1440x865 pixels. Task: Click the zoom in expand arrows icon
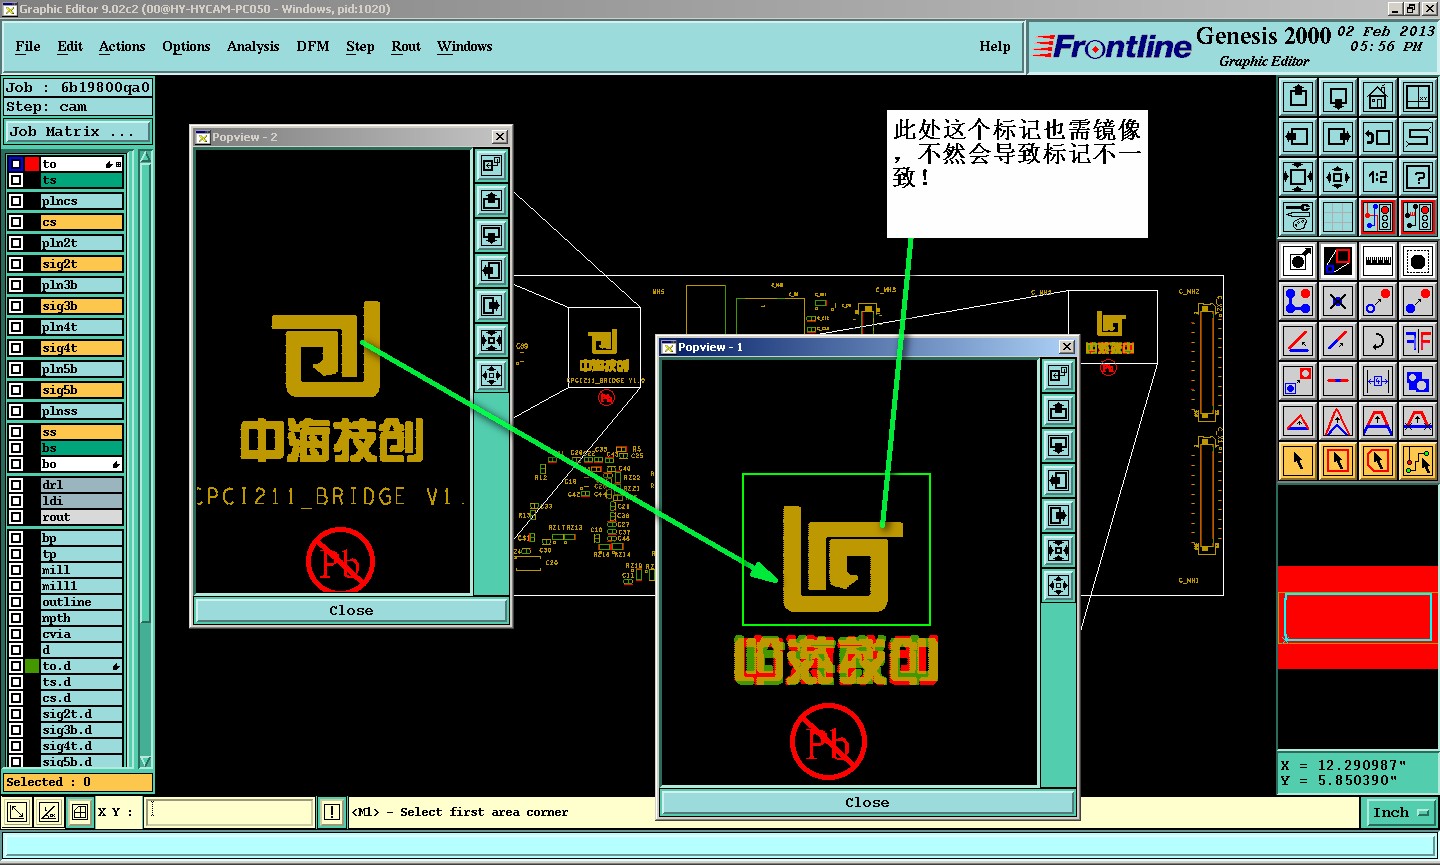tap(1298, 177)
